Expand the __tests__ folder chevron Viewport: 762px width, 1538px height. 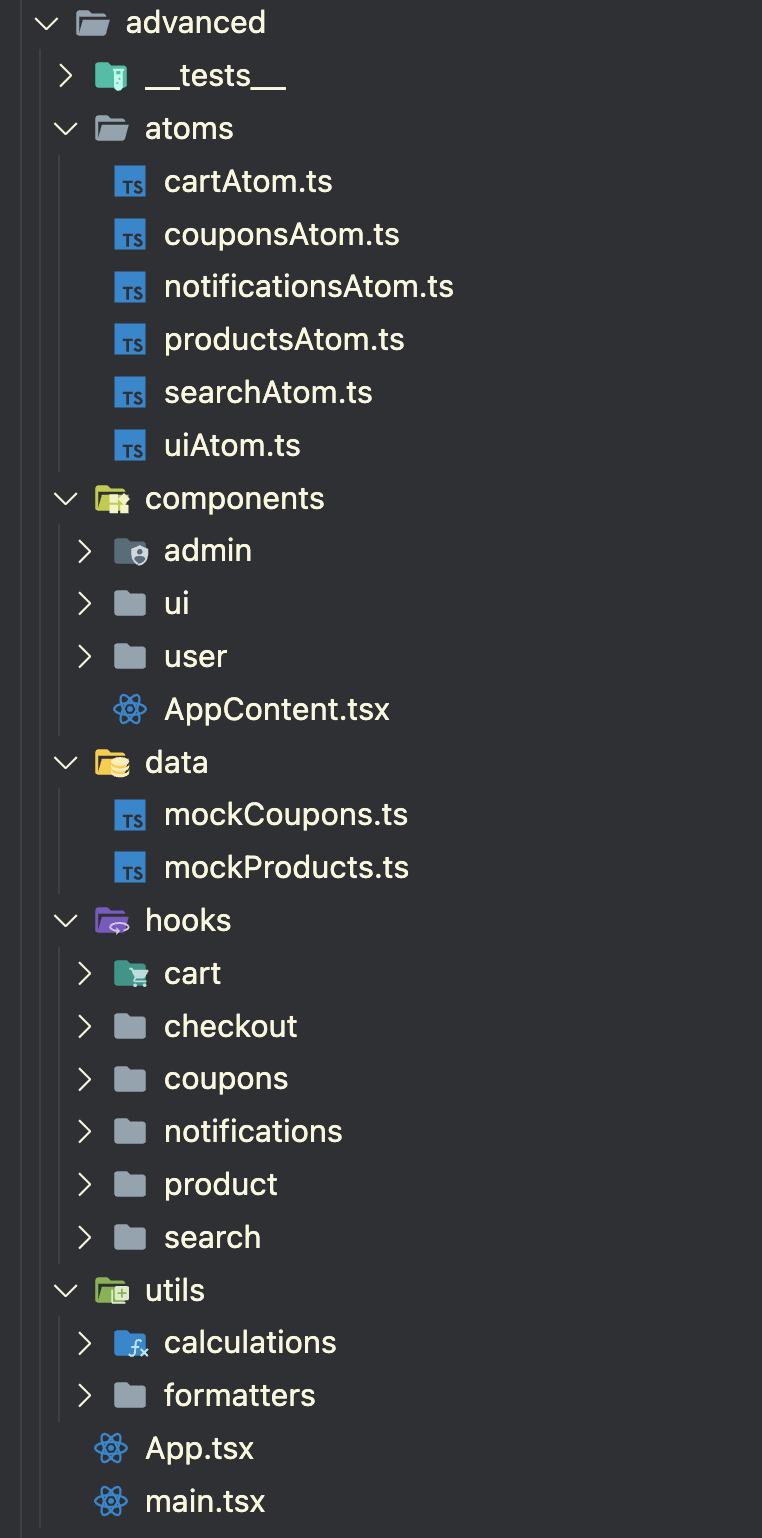pos(66,76)
